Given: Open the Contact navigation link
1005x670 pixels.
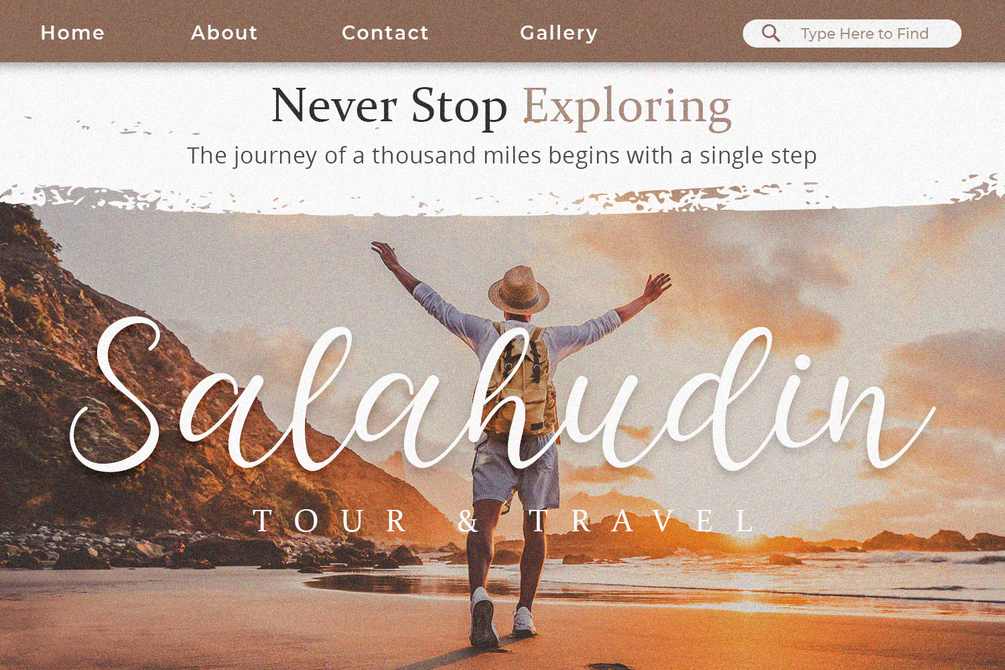Looking at the screenshot, I should click(x=385, y=33).
